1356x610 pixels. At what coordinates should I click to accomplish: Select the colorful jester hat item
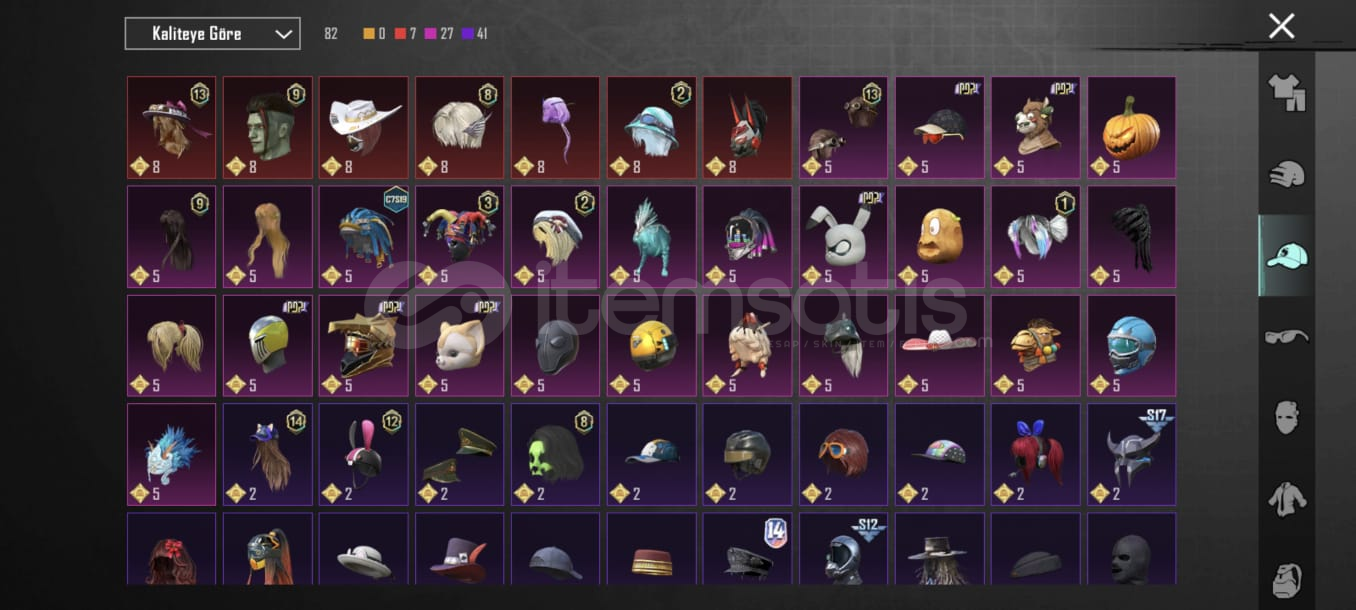point(460,237)
